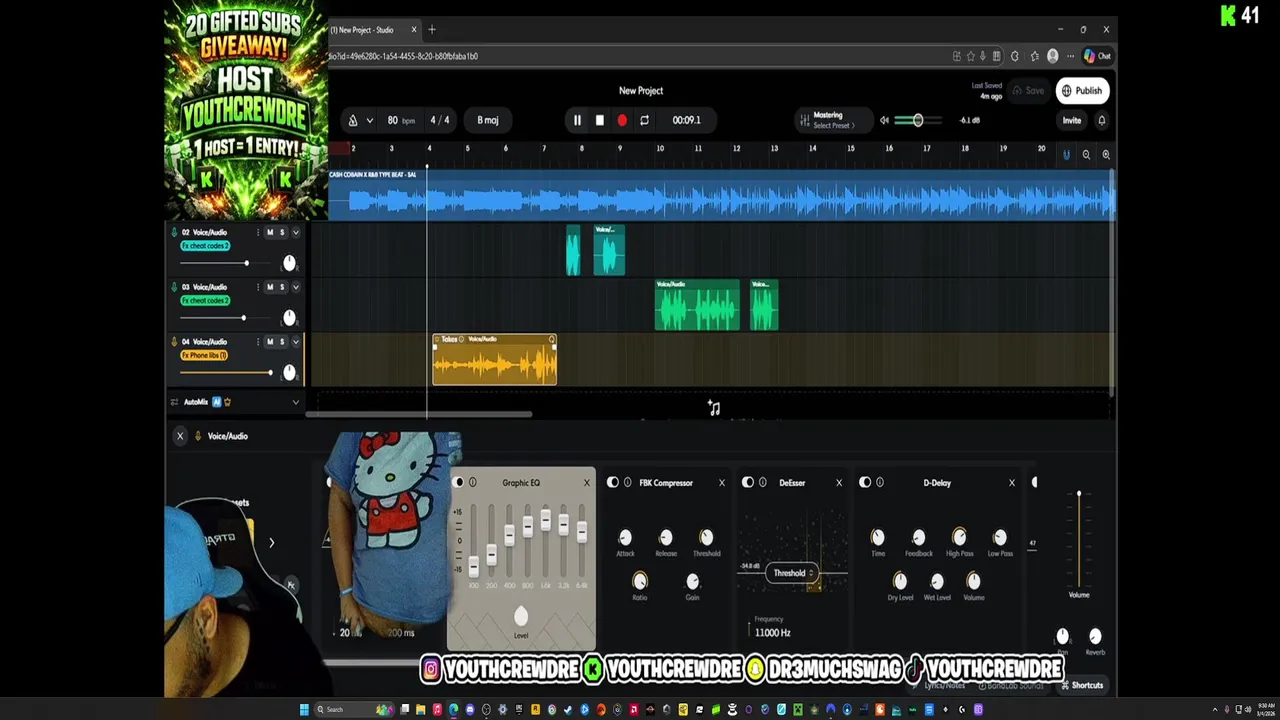
Task: Toggle loop cycle mode in the transport bar
Action: [644, 120]
